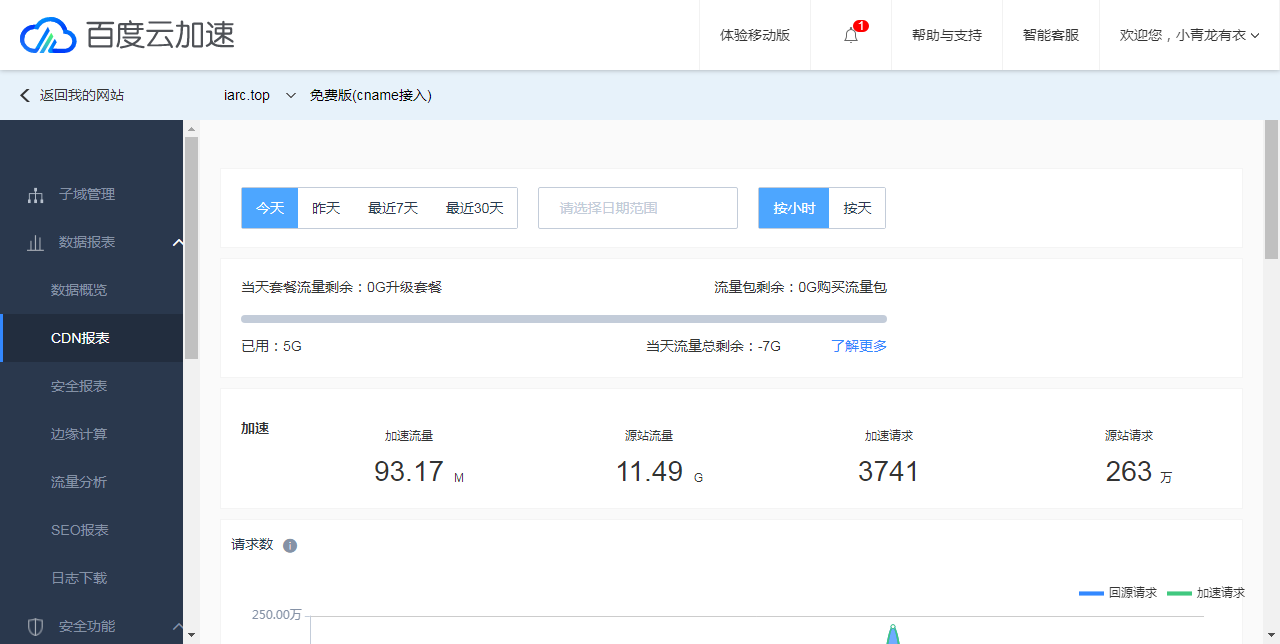Click the 263 源站请求 value
The width and height of the screenshot is (1280, 644).
[1129, 471]
